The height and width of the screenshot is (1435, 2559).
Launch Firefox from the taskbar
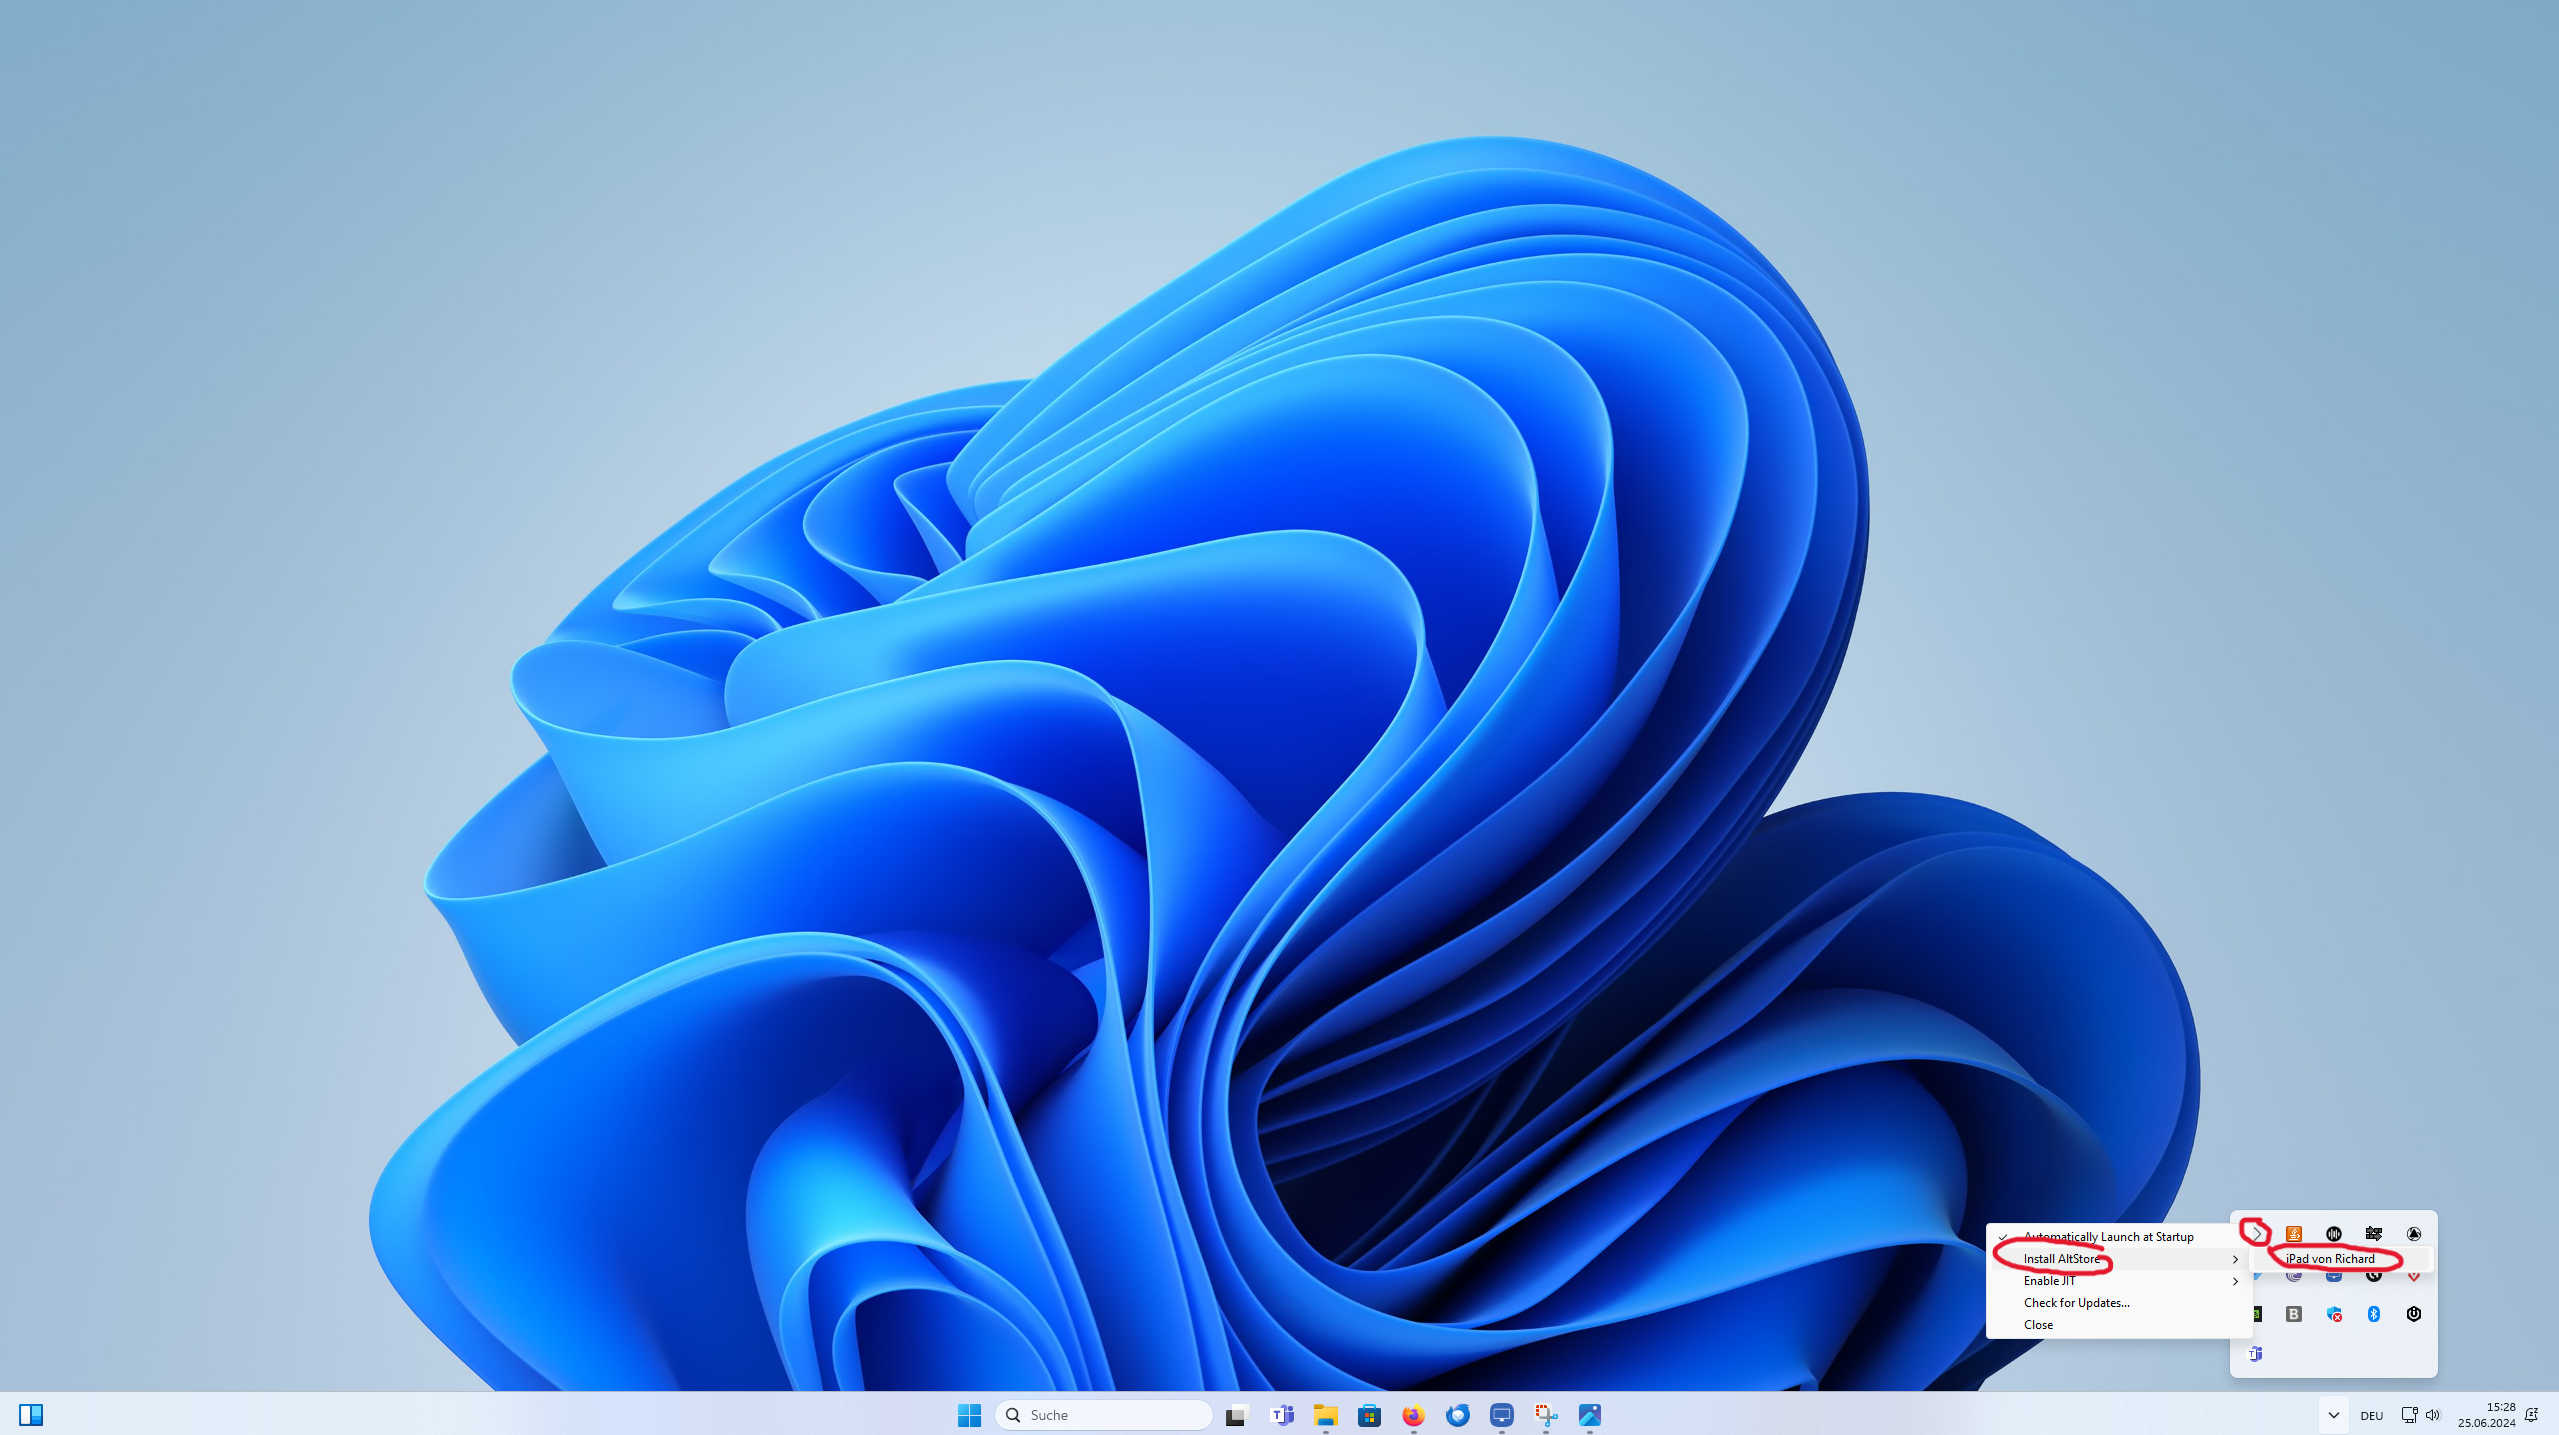(x=1411, y=1415)
